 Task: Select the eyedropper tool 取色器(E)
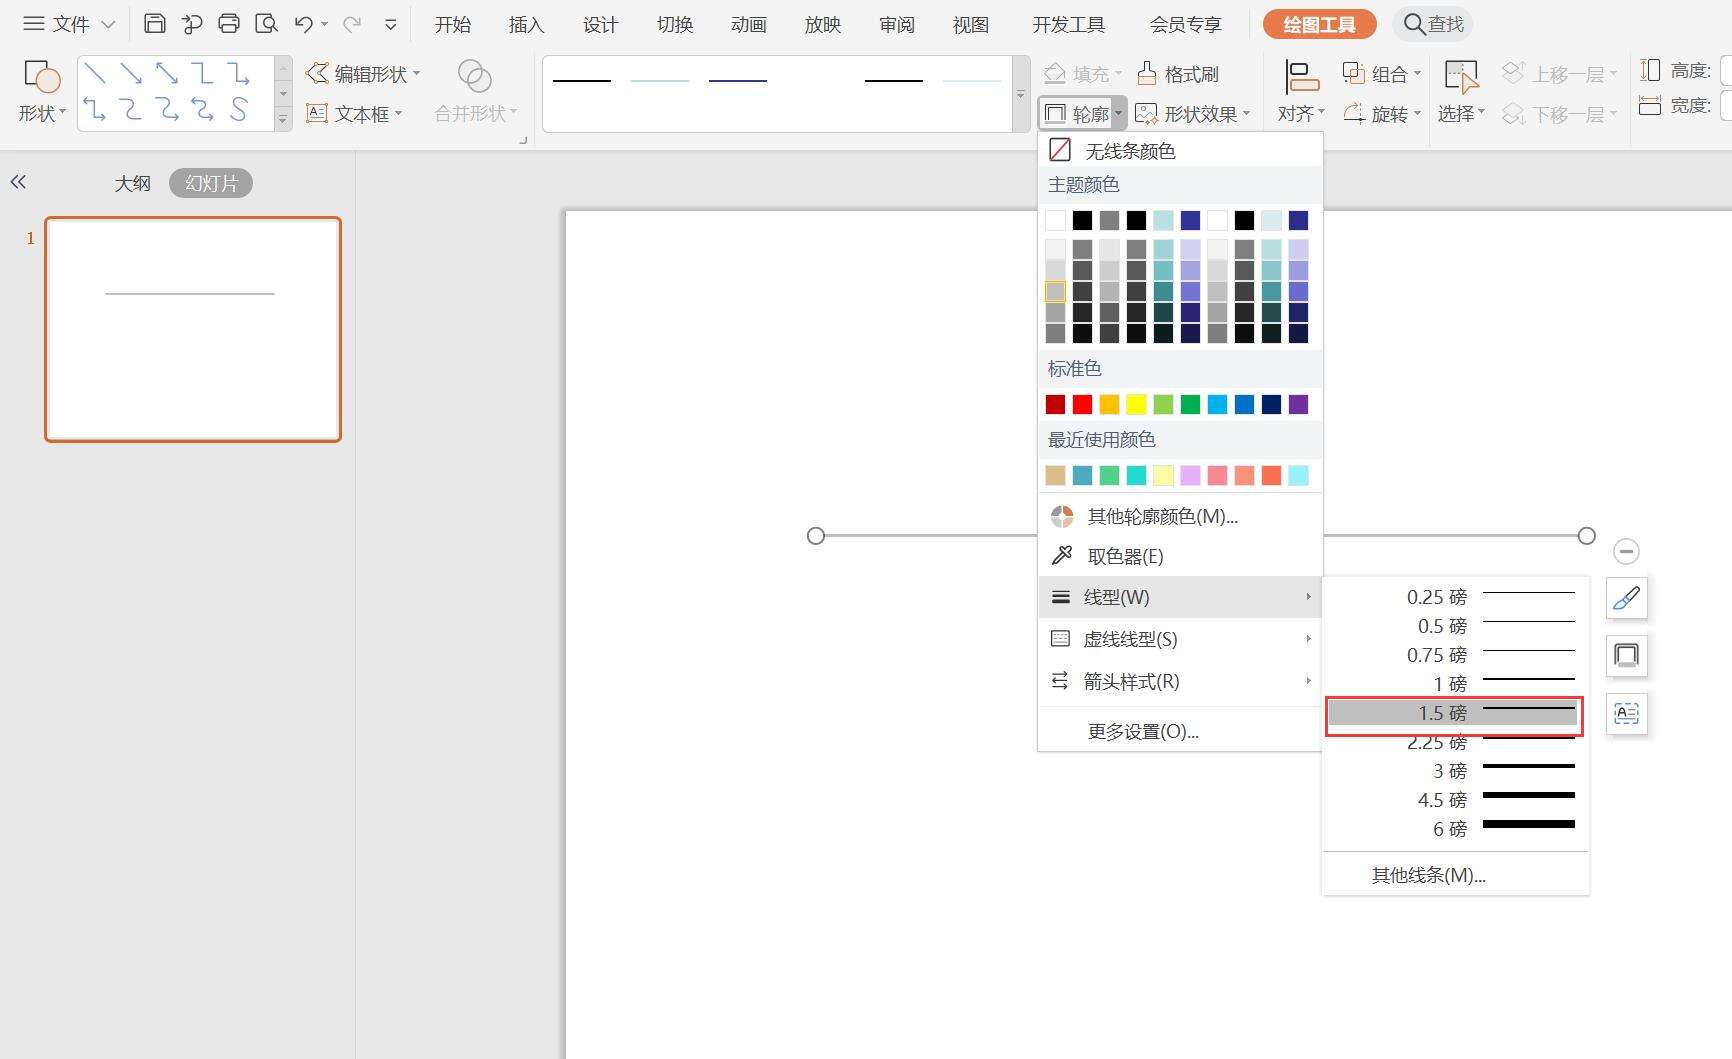(x=1125, y=556)
